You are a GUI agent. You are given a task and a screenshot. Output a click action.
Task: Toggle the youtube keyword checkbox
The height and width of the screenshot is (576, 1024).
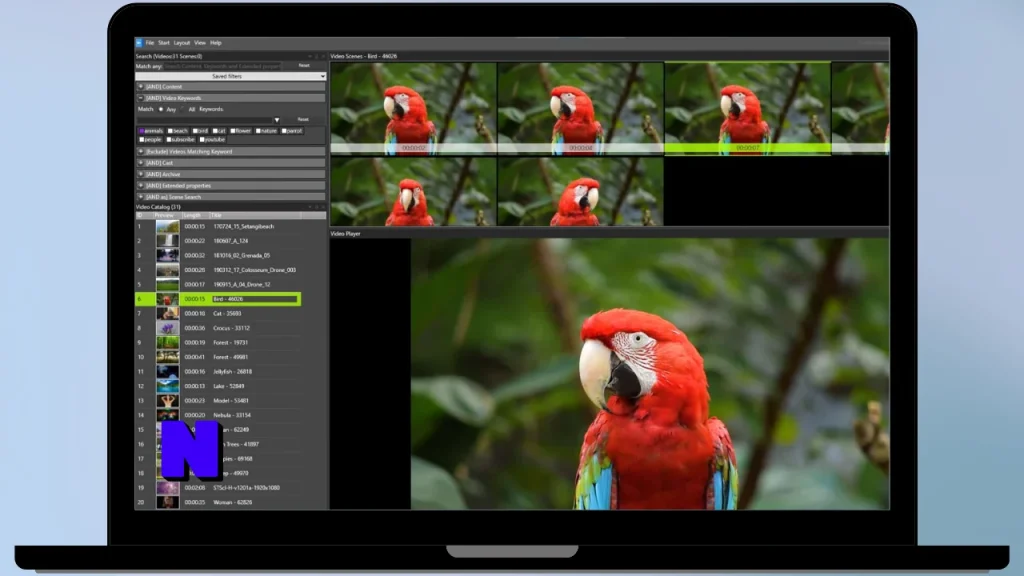(x=202, y=139)
